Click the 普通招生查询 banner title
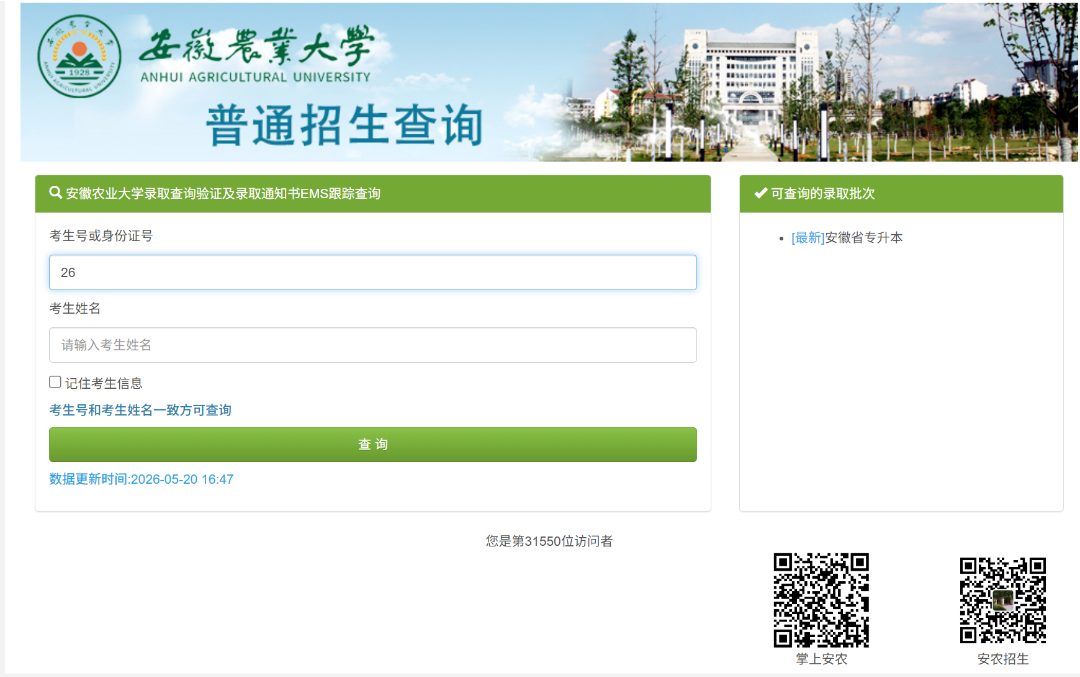Screen dimensions: 1080x677 (x=344, y=125)
